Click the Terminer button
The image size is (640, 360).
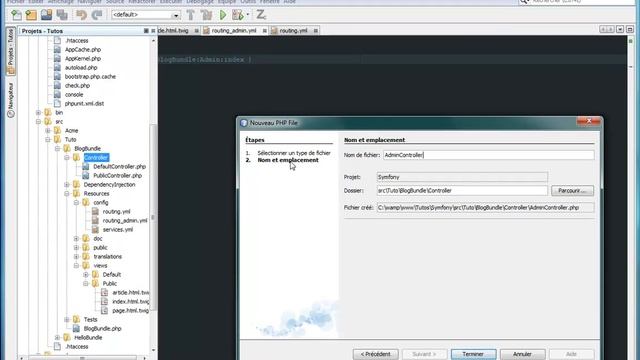(x=473, y=354)
